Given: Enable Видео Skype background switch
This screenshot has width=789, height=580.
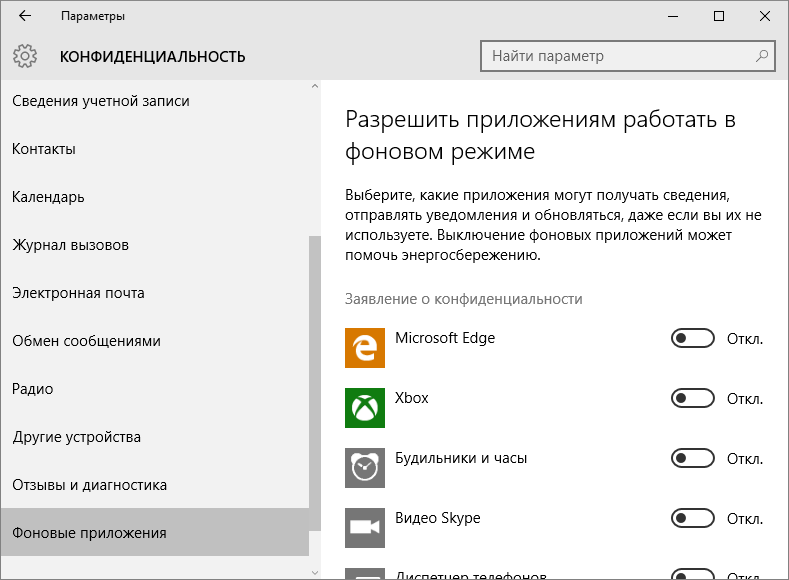Looking at the screenshot, I should (692, 518).
